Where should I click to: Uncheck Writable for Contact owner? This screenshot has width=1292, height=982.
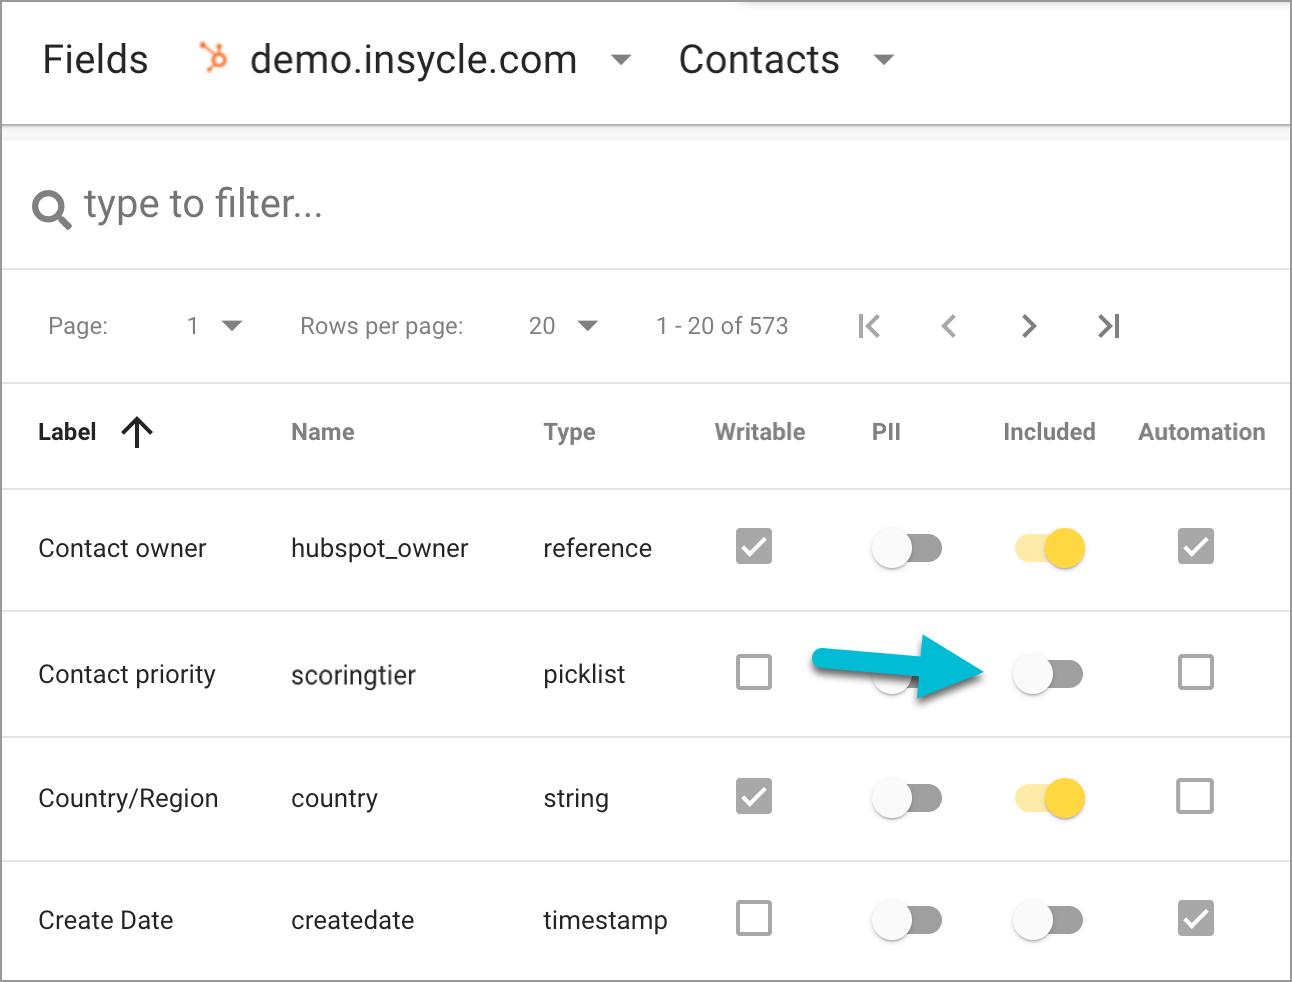pos(753,547)
